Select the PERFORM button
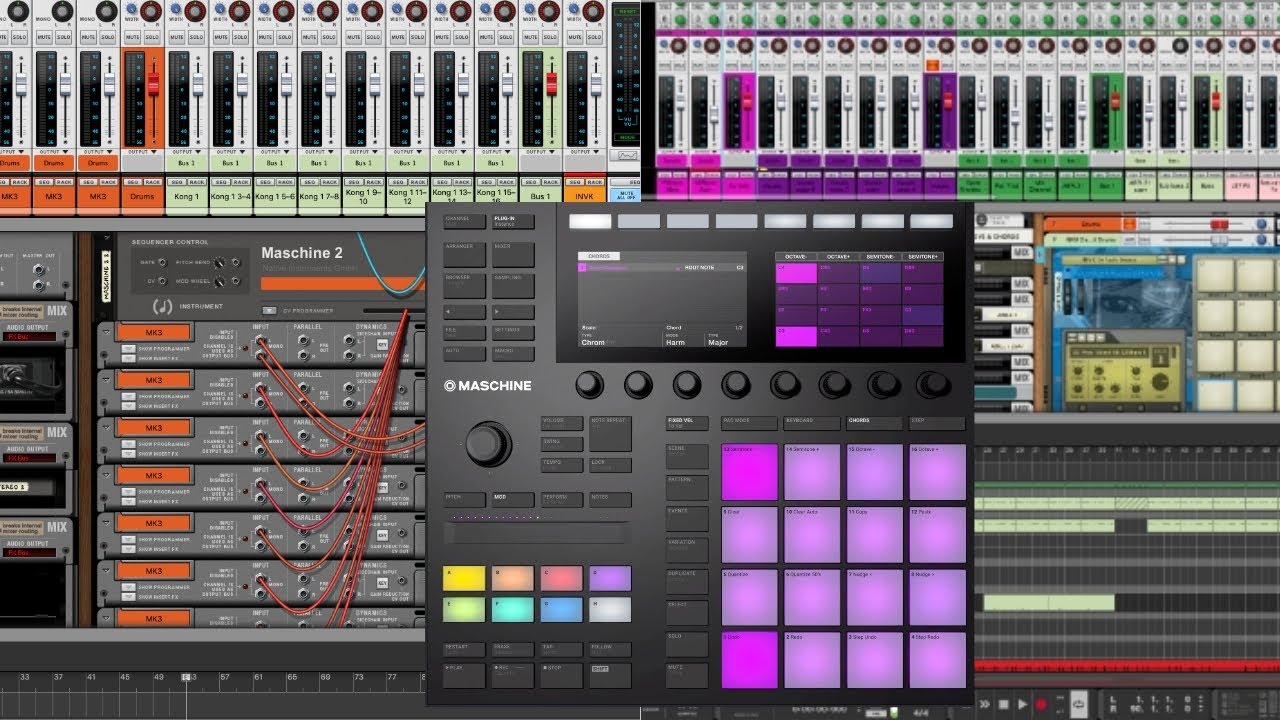 (562, 498)
